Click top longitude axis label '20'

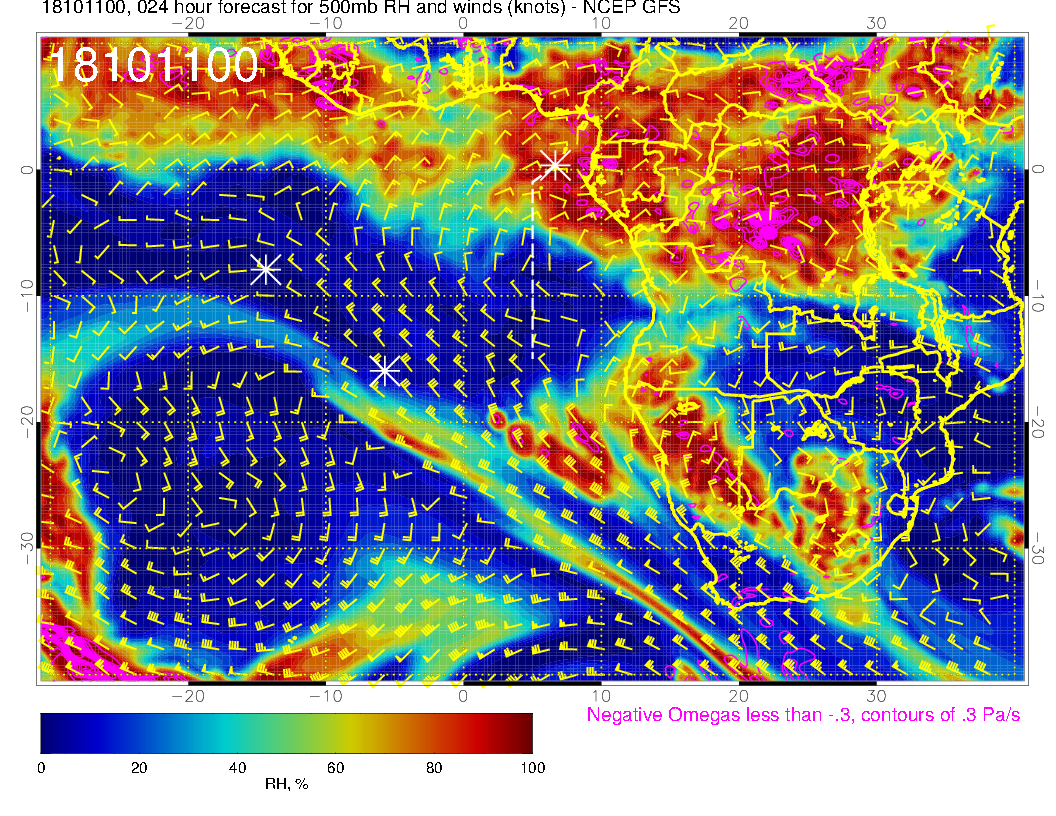[x=738, y=24]
